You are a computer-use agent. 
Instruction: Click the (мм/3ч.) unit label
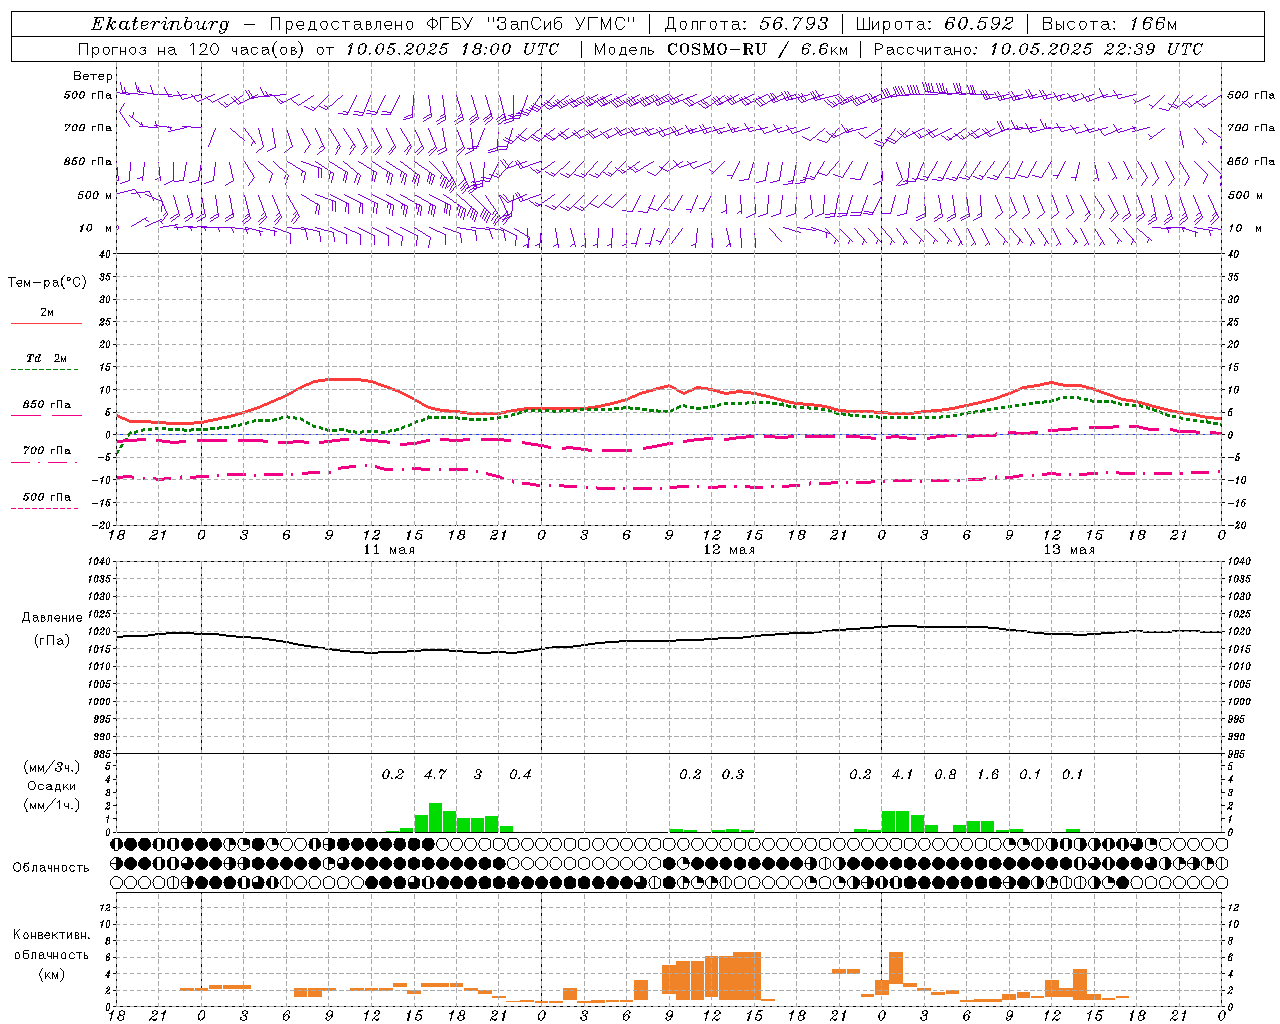(52, 767)
